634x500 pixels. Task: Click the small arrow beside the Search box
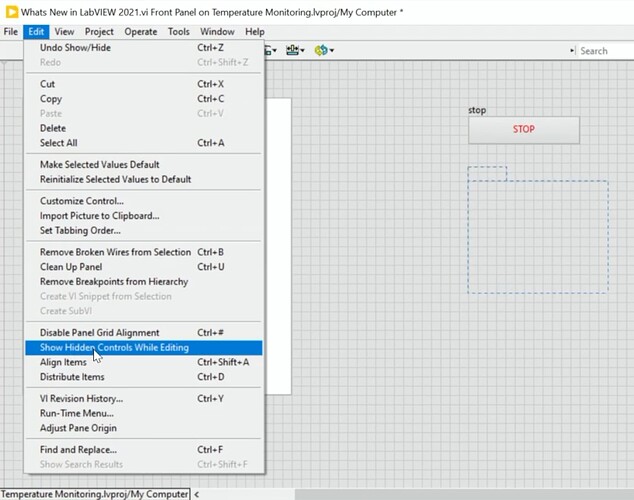tap(572, 51)
